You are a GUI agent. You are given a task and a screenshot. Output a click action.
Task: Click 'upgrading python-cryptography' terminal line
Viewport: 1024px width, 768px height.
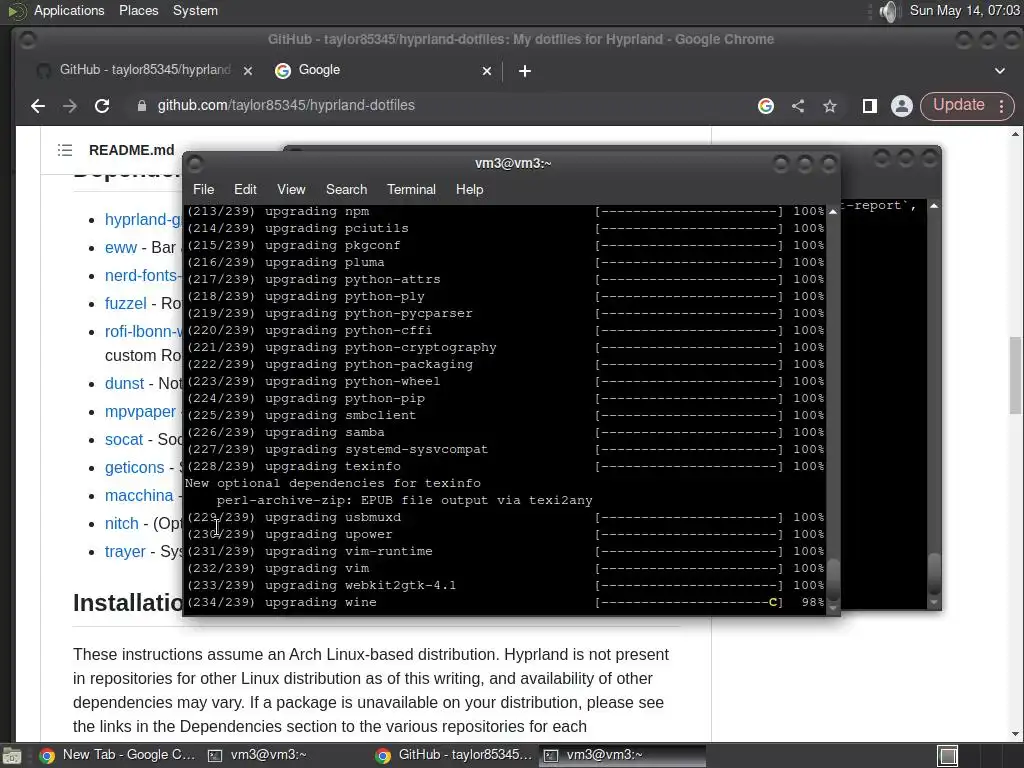(381, 347)
